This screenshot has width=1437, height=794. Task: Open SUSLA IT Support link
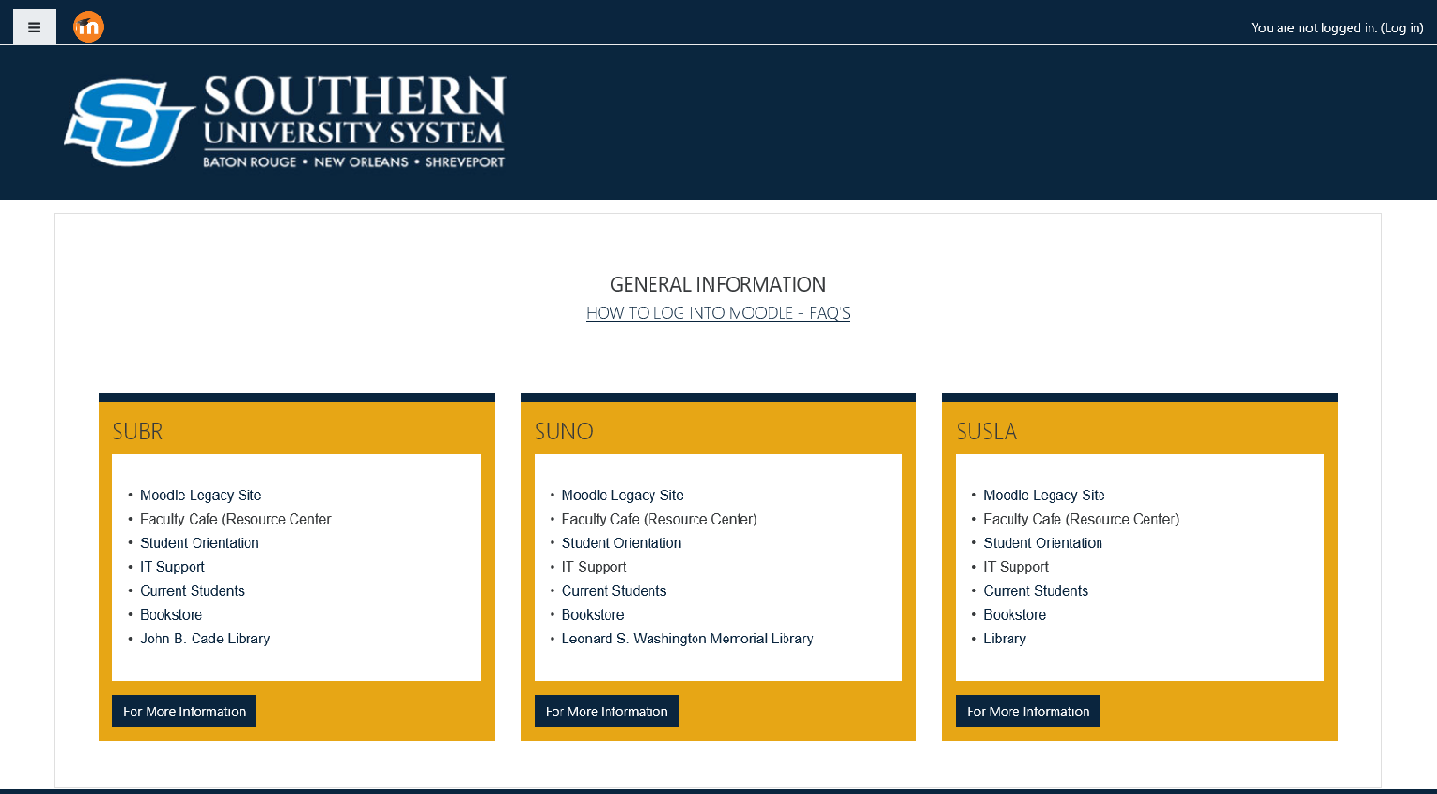tap(1016, 567)
